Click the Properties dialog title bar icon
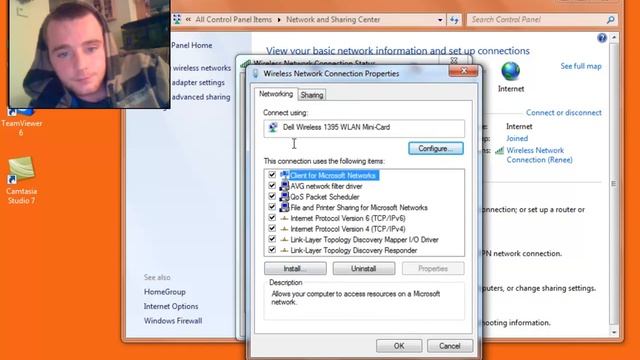 click(x=256, y=73)
